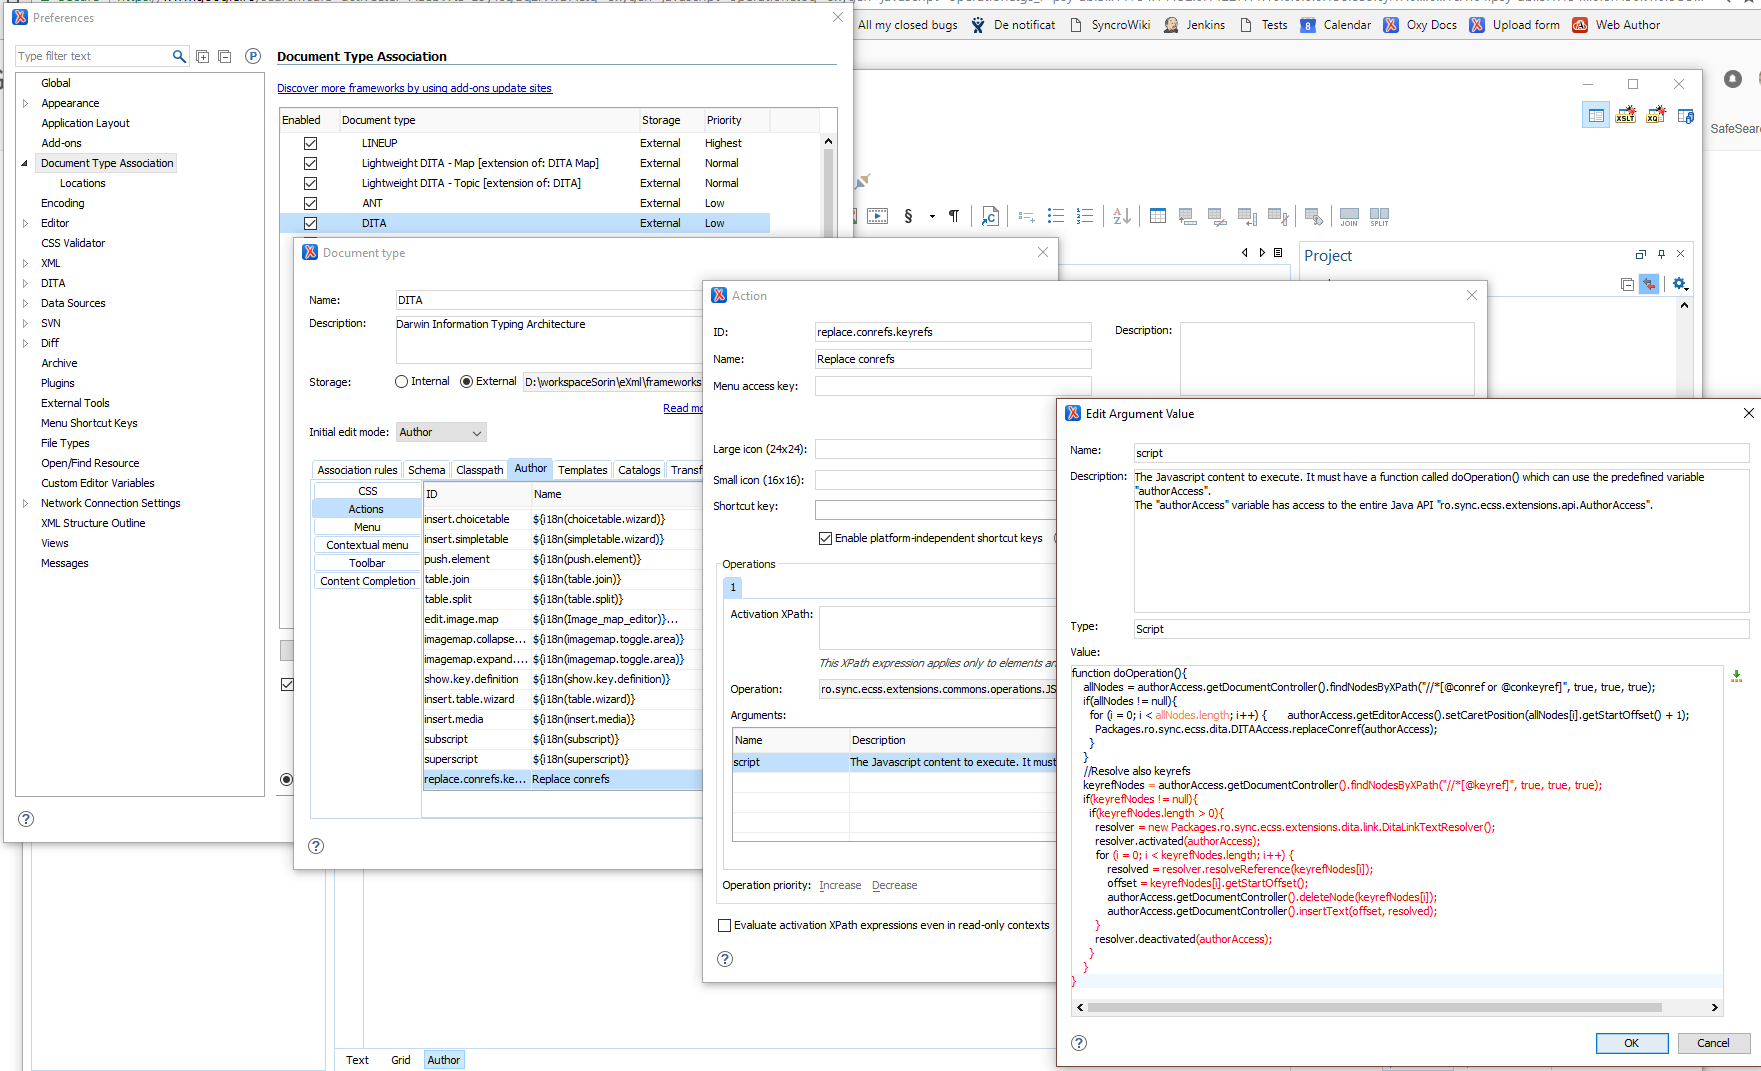Toggle Enable platform-independent shortcut keys
This screenshot has width=1761, height=1071.
(x=825, y=538)
